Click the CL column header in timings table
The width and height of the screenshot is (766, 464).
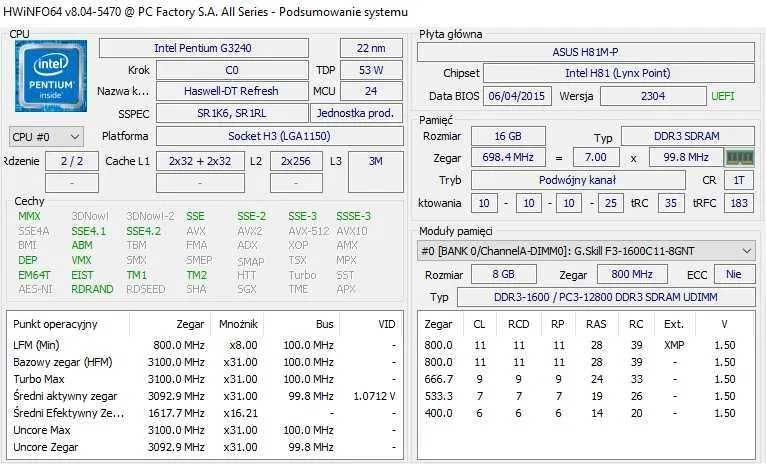(x=479, y=324)
